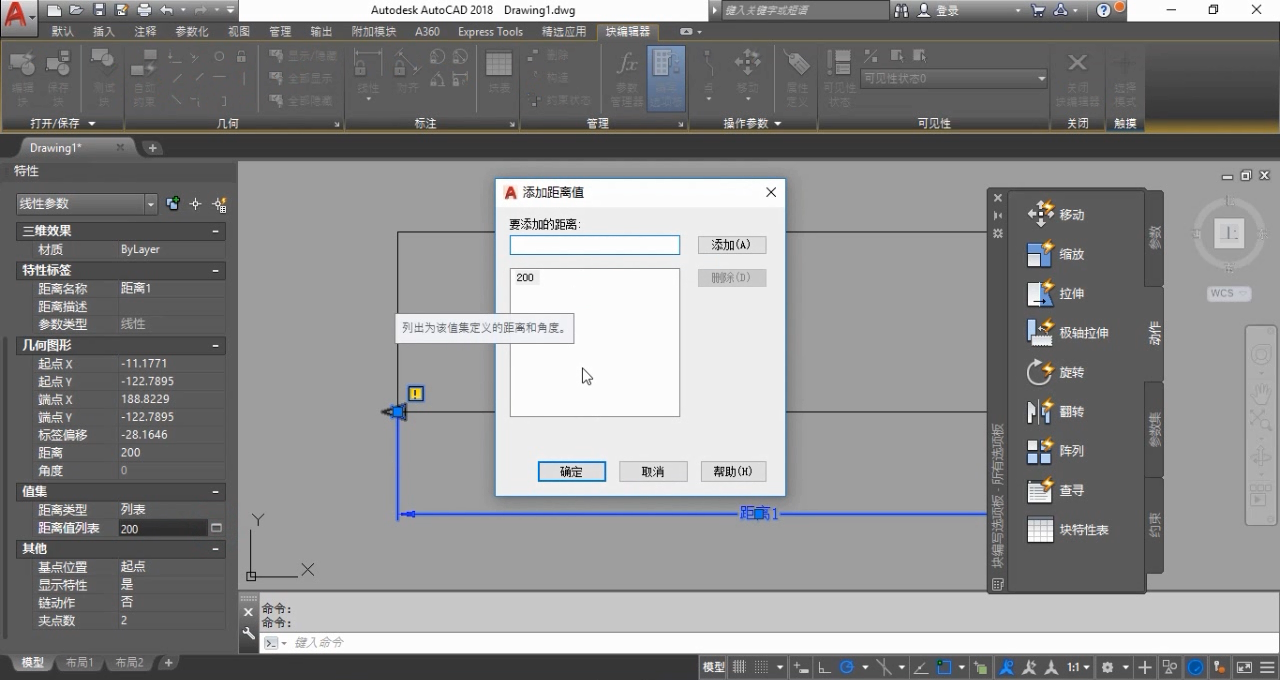The width and height of the screenshot is (1280, 680).
Task: Open the 默认 ribbon tab
Action: (x=63, y=31)
